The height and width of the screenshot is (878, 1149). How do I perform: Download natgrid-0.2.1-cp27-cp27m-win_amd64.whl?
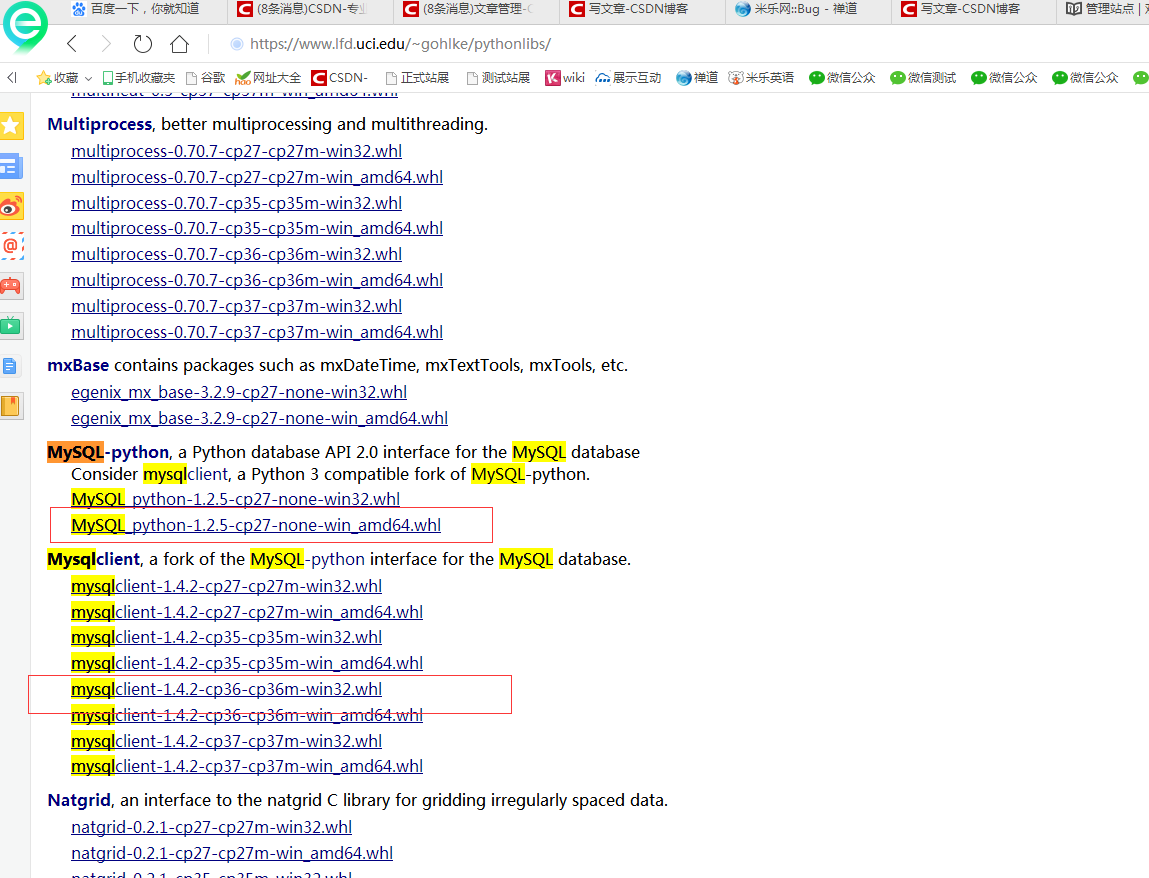click(232, 853)
